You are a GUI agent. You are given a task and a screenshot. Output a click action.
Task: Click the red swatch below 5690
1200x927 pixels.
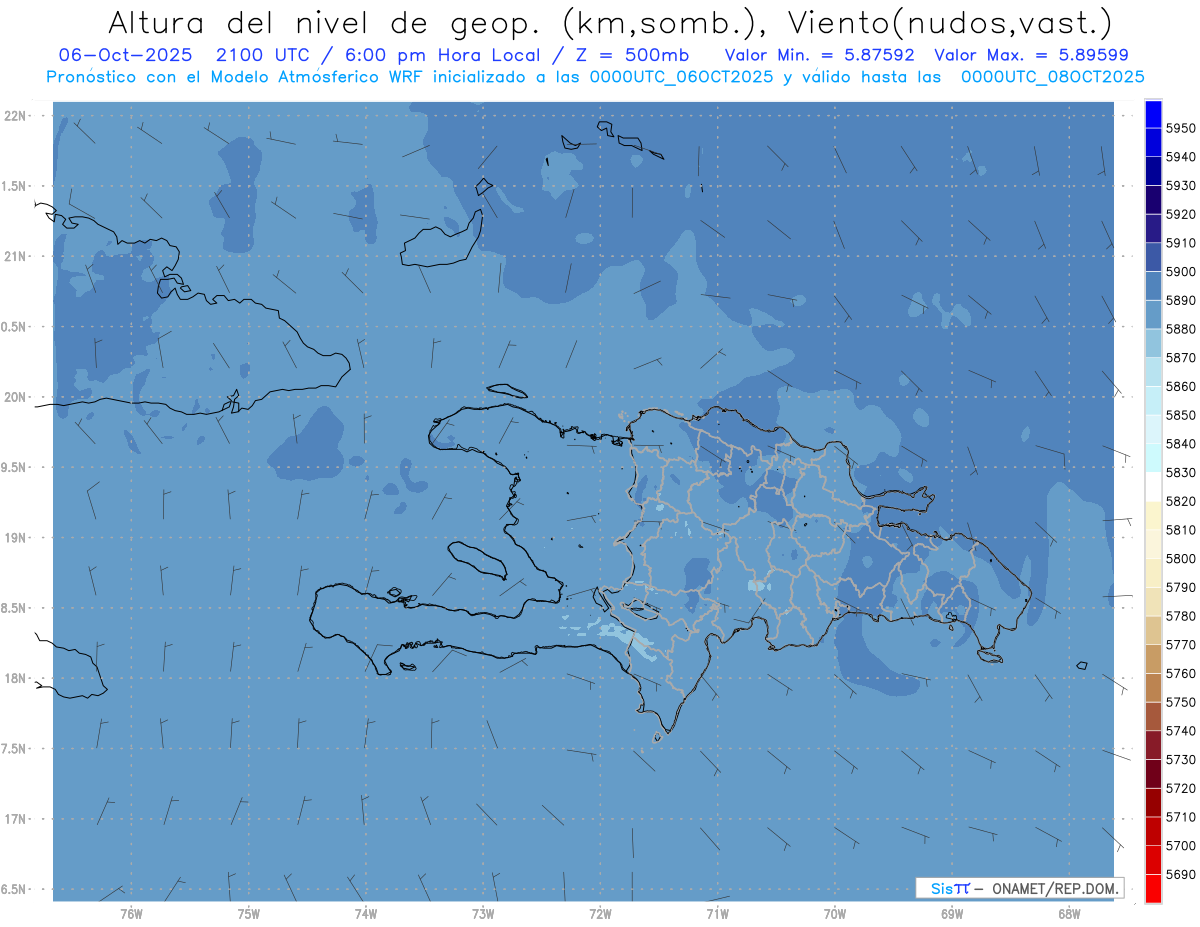click(1153, 888)
